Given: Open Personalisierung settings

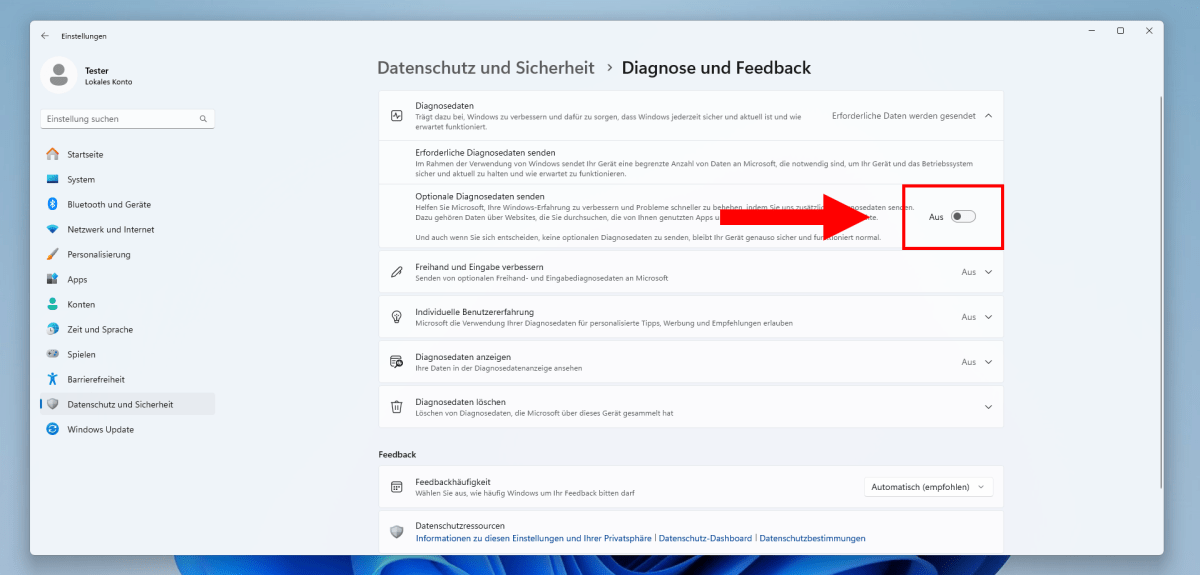Looking at the screenshot, I should 127,254.
